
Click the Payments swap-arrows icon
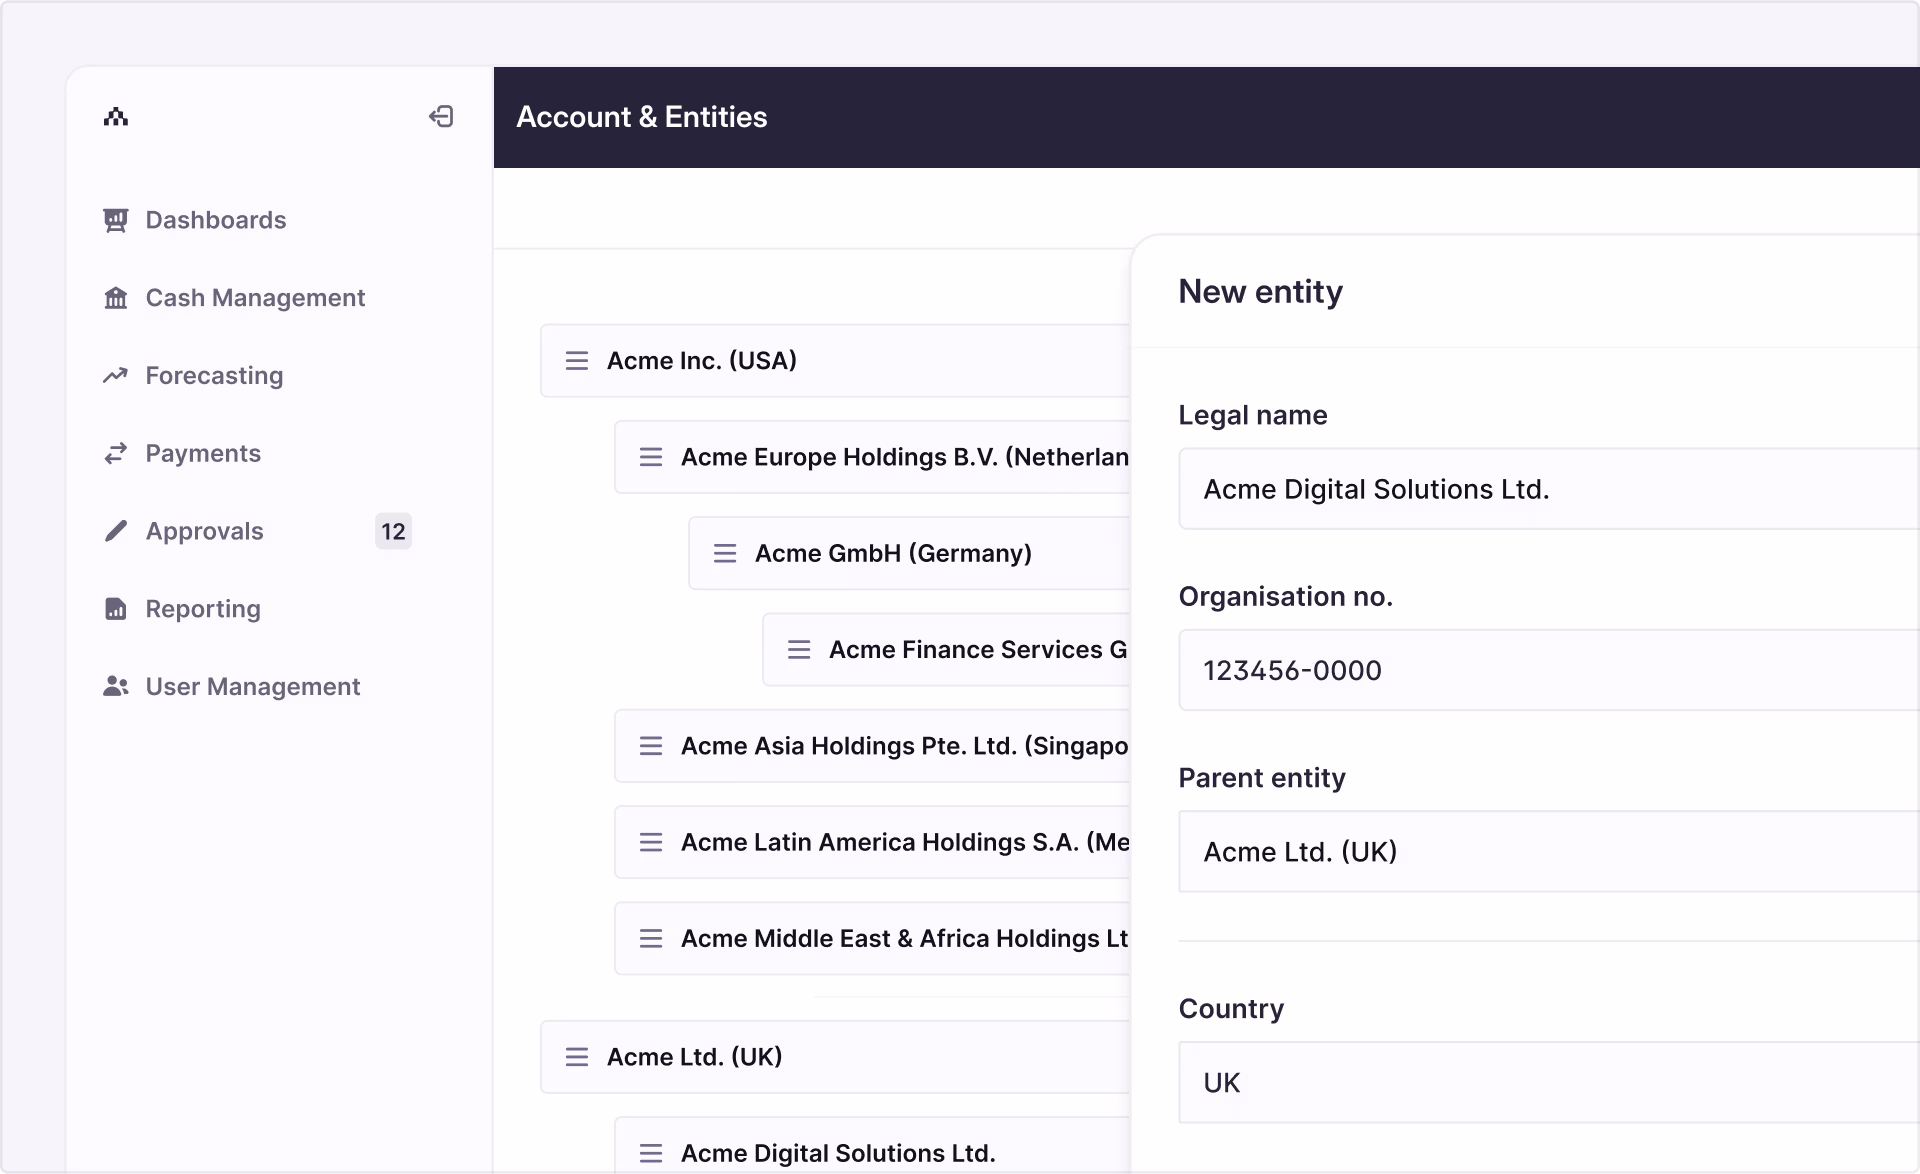pyautogui.click(x=116, y=453)
